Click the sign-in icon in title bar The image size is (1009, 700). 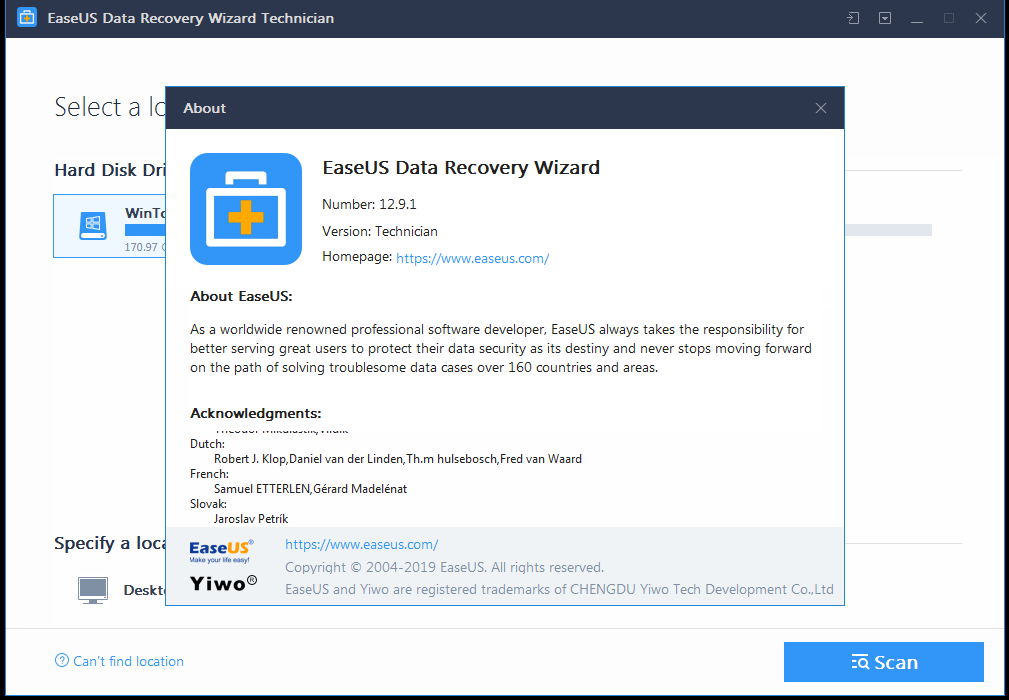[853, 18]
